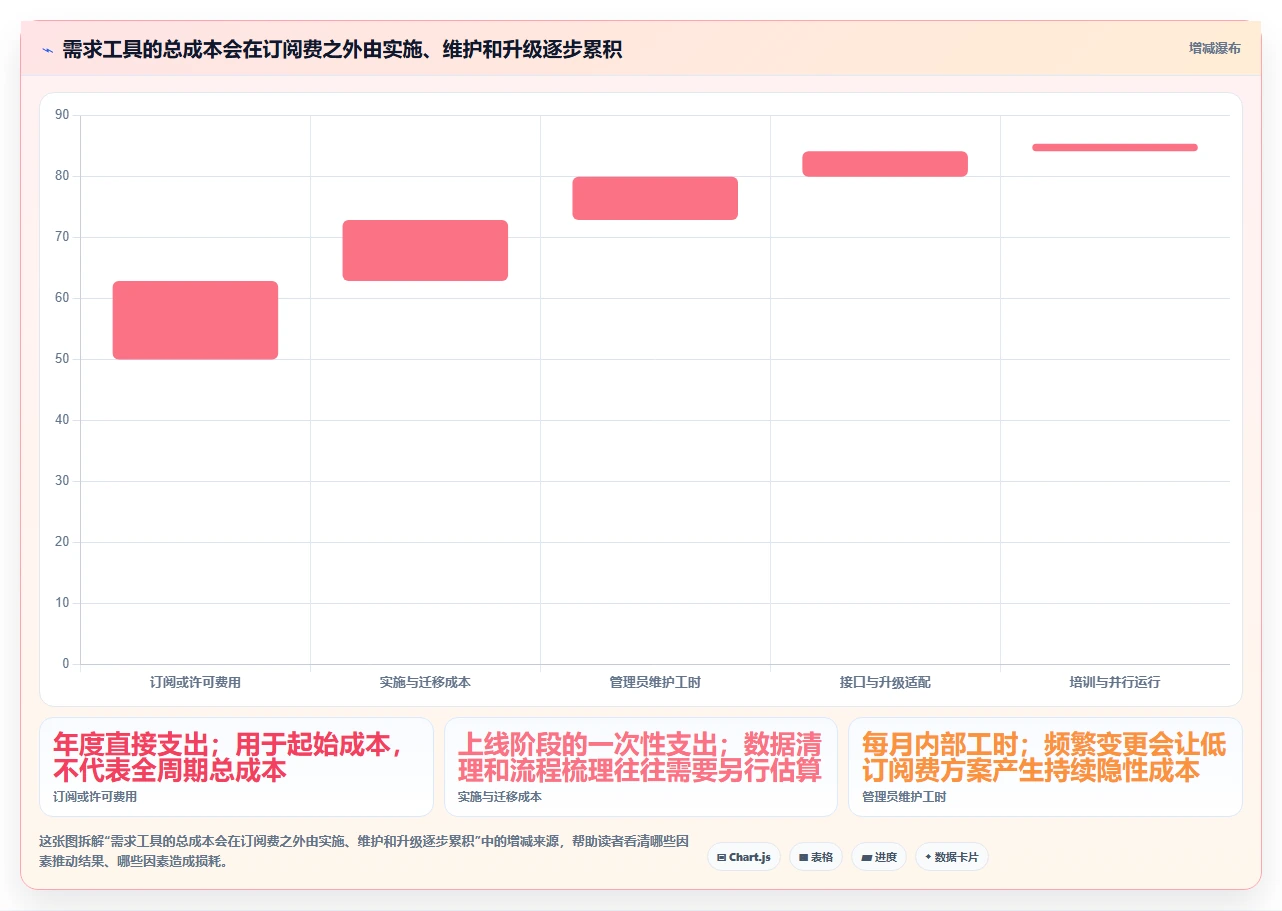Click the 培训与并行运行 x-axis label
This screenshot has height=911, width=1282.
tap(1115, 682)
